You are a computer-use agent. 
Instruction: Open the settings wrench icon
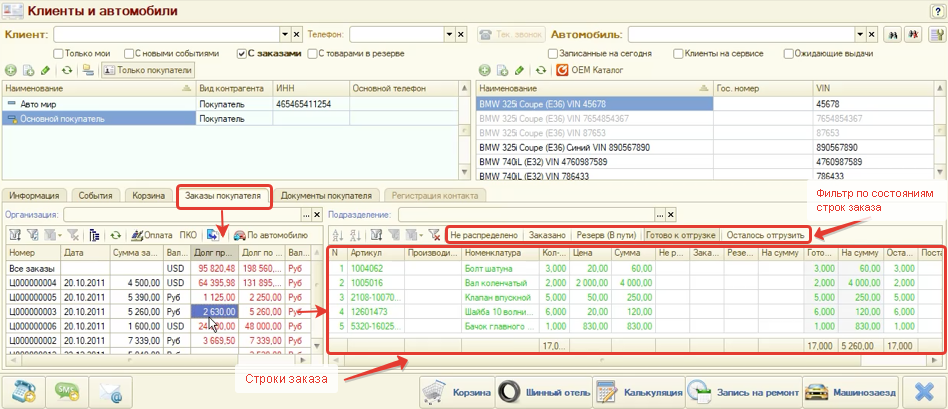pos(935,34)
